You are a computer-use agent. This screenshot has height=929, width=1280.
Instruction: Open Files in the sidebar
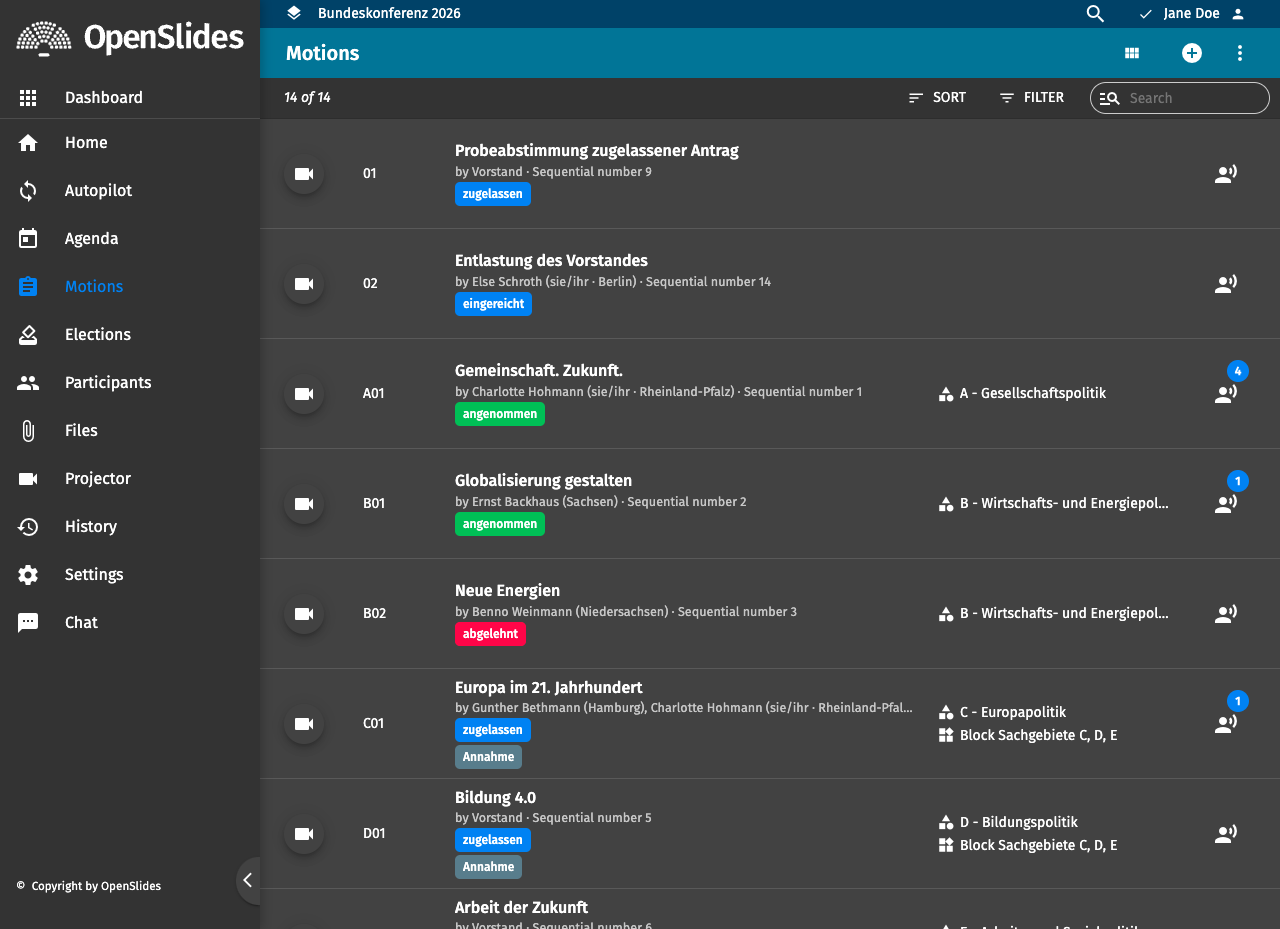(x=130, y=431)
